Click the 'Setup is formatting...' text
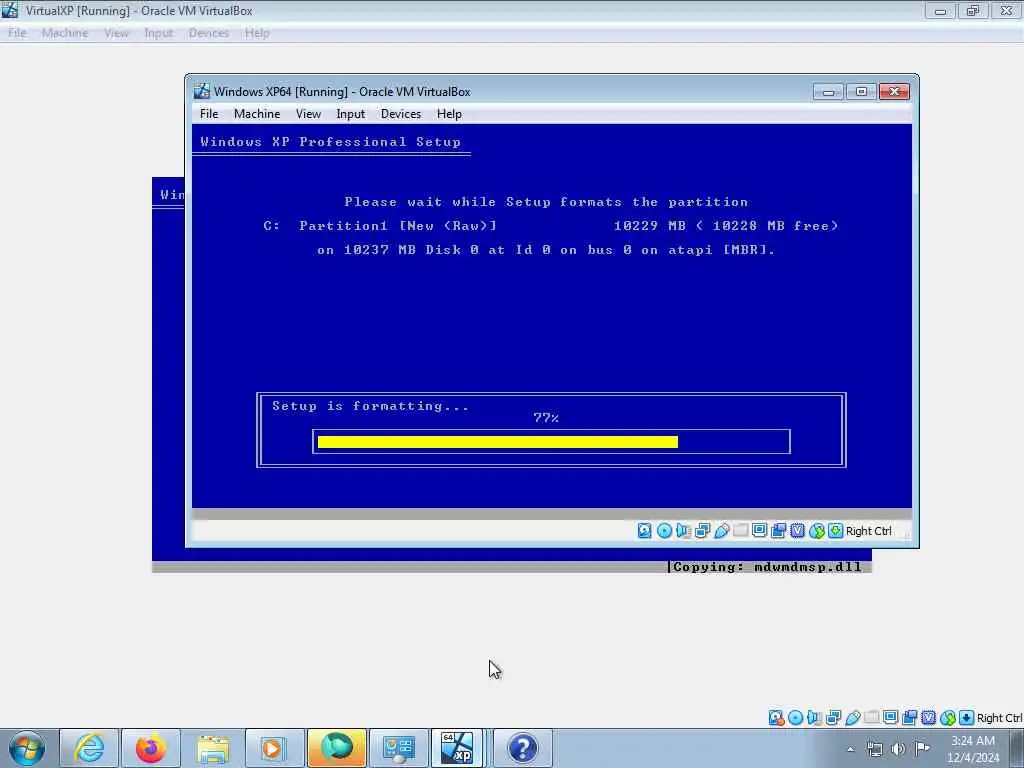The image size is (1024, 768). pyautogui.click(x=370, y=406)
